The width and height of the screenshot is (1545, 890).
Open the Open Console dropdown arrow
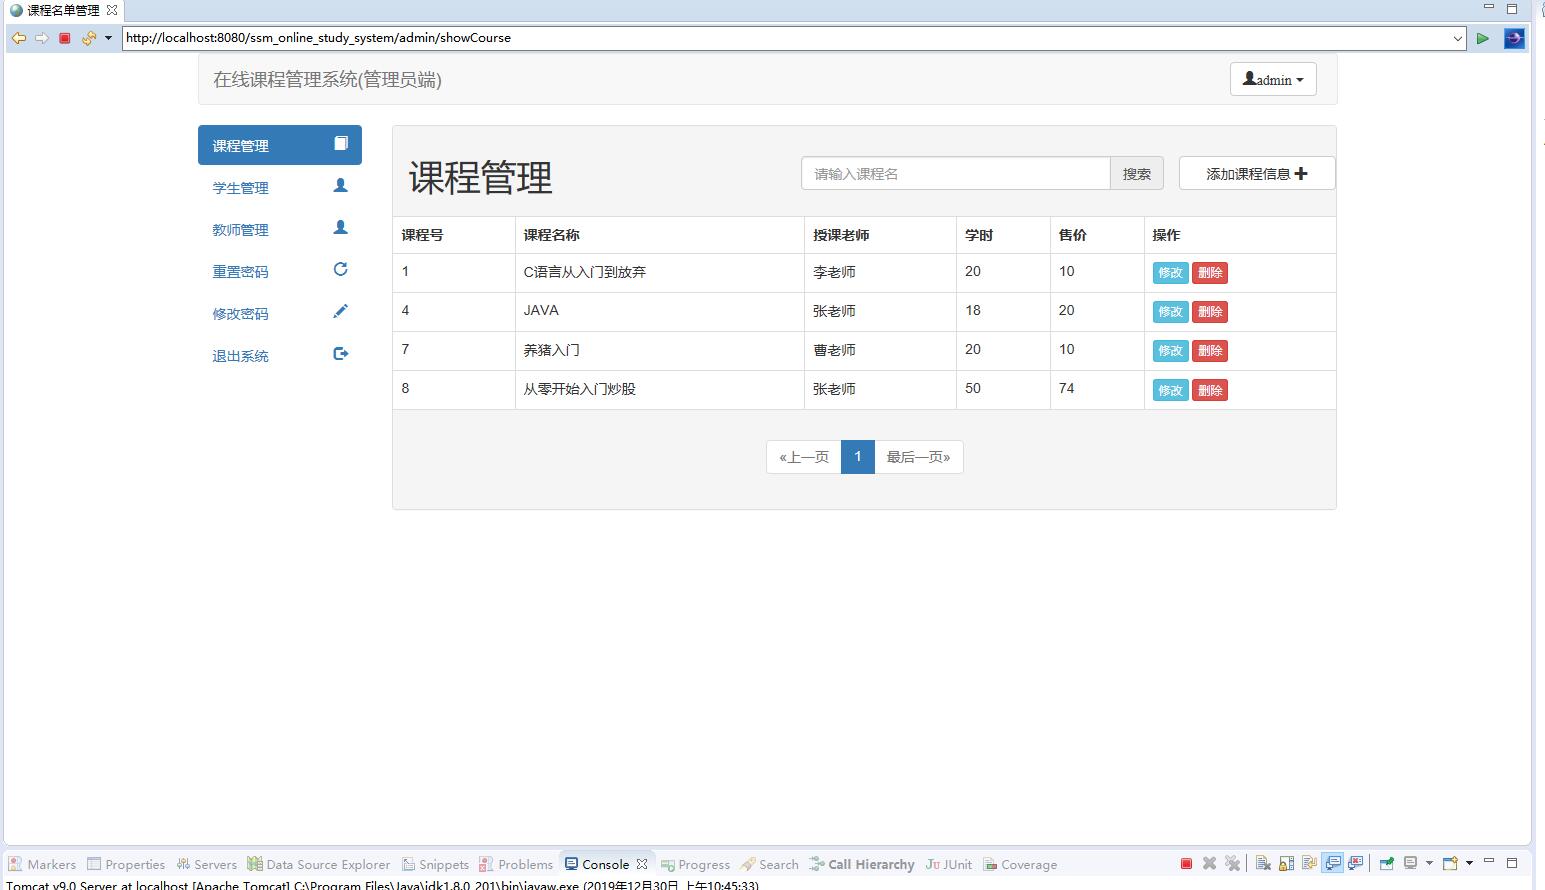1469,863
